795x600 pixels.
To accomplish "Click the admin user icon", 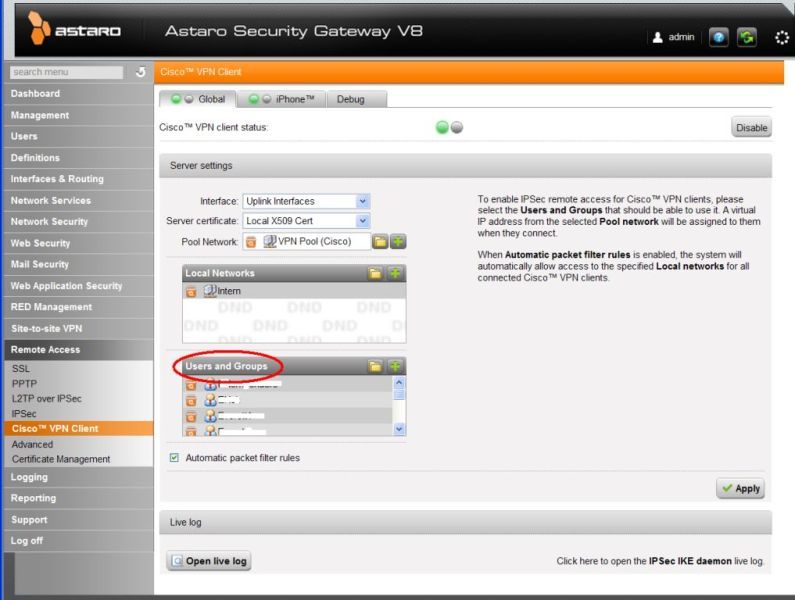I will [657, 37].
